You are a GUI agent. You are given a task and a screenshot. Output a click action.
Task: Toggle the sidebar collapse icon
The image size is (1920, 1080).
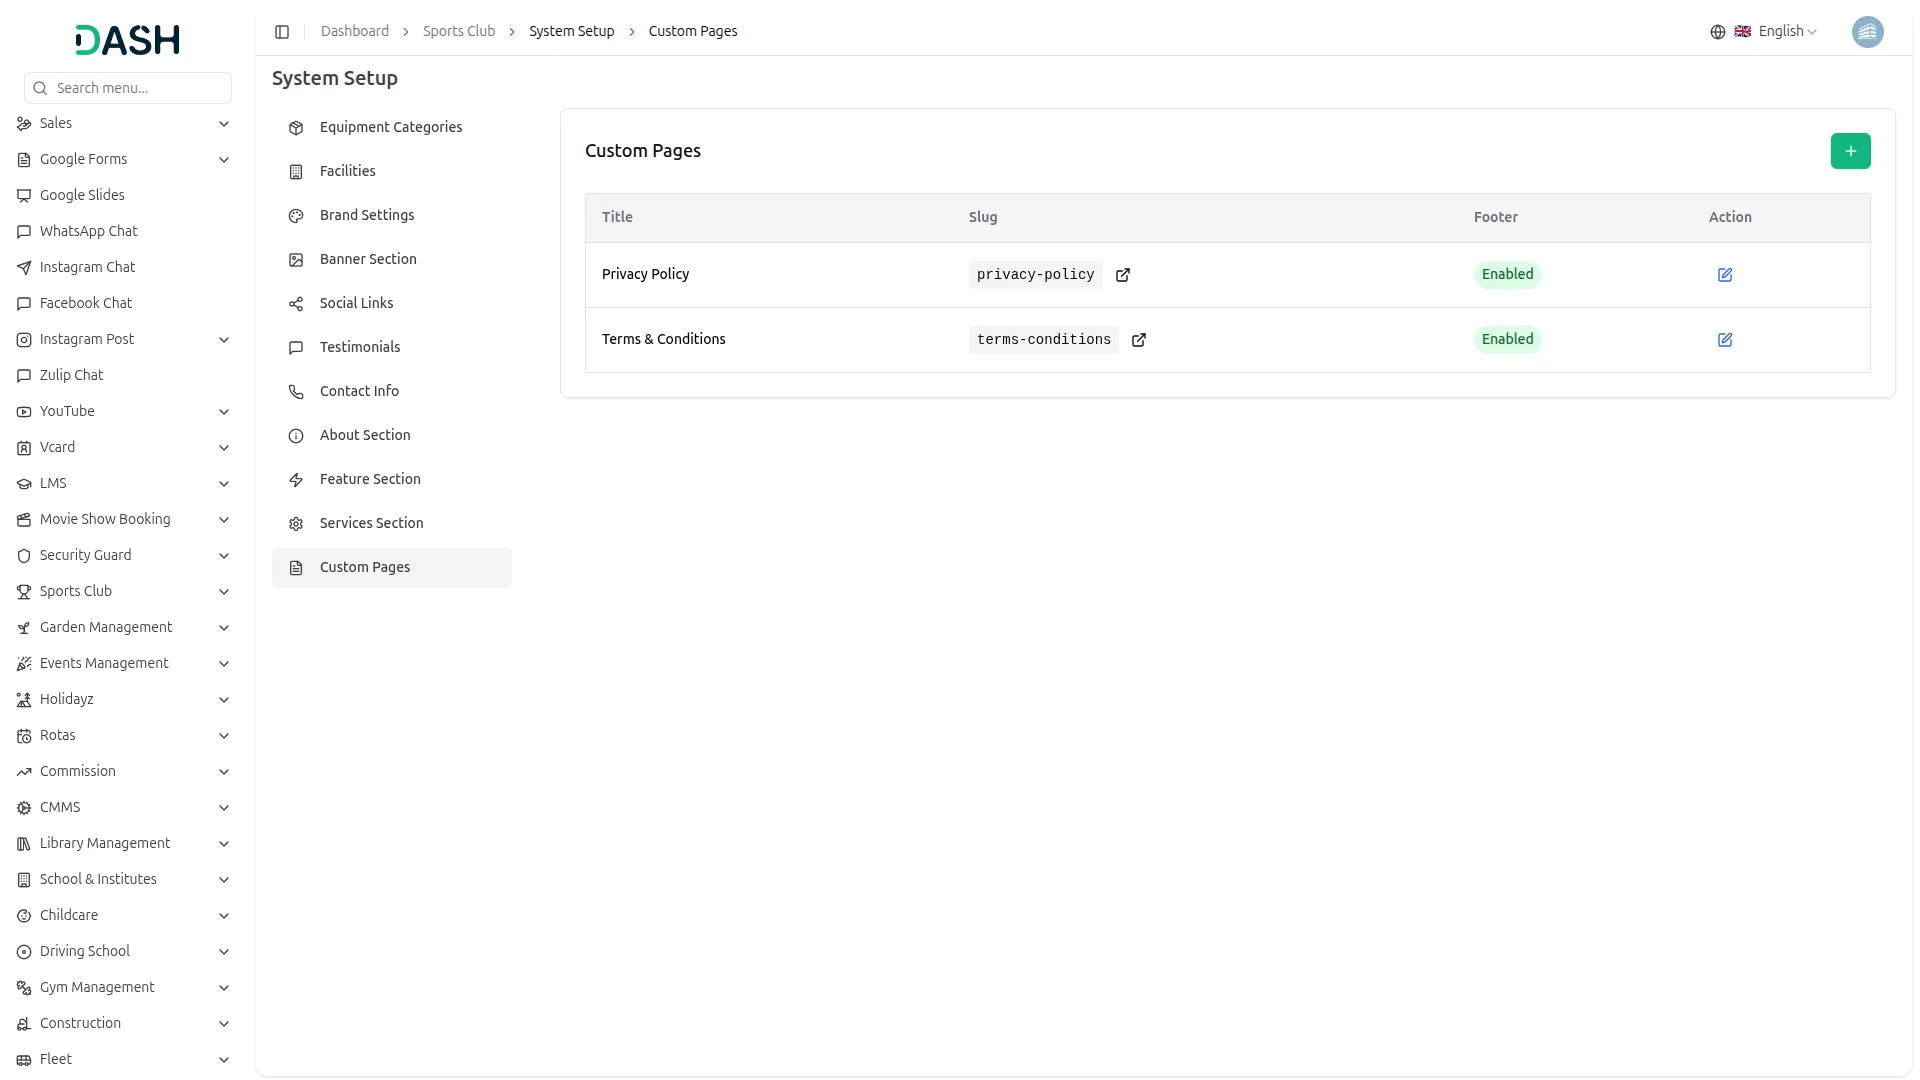[x=282, y=32]
